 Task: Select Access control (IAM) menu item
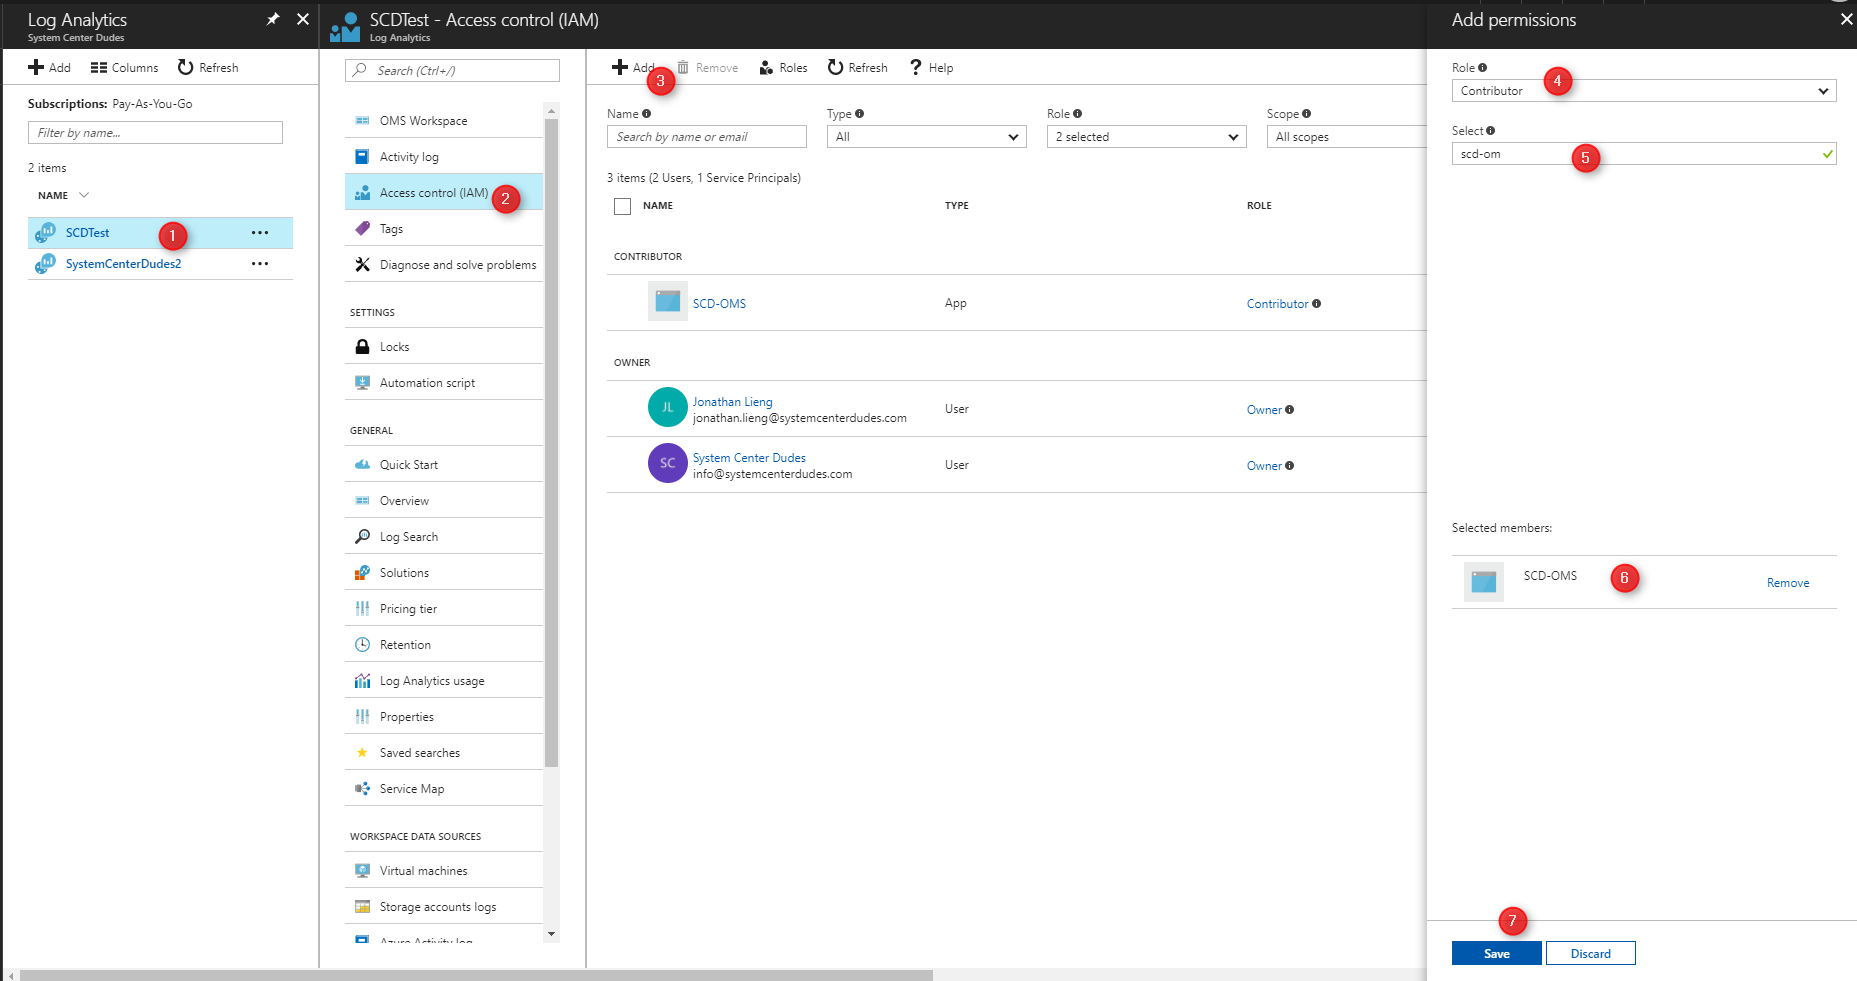pyautogui.click(x=444, y=193)
